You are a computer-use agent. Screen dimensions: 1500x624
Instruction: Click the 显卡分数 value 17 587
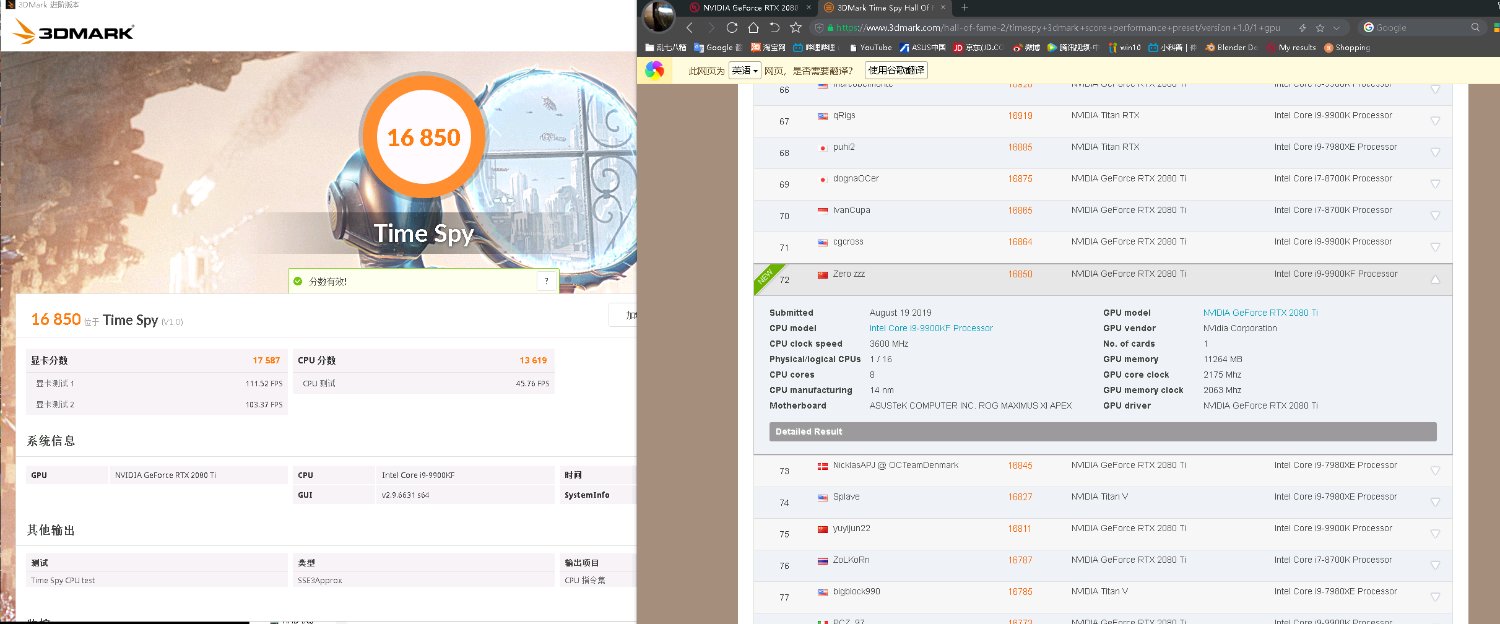pos(267,360)
